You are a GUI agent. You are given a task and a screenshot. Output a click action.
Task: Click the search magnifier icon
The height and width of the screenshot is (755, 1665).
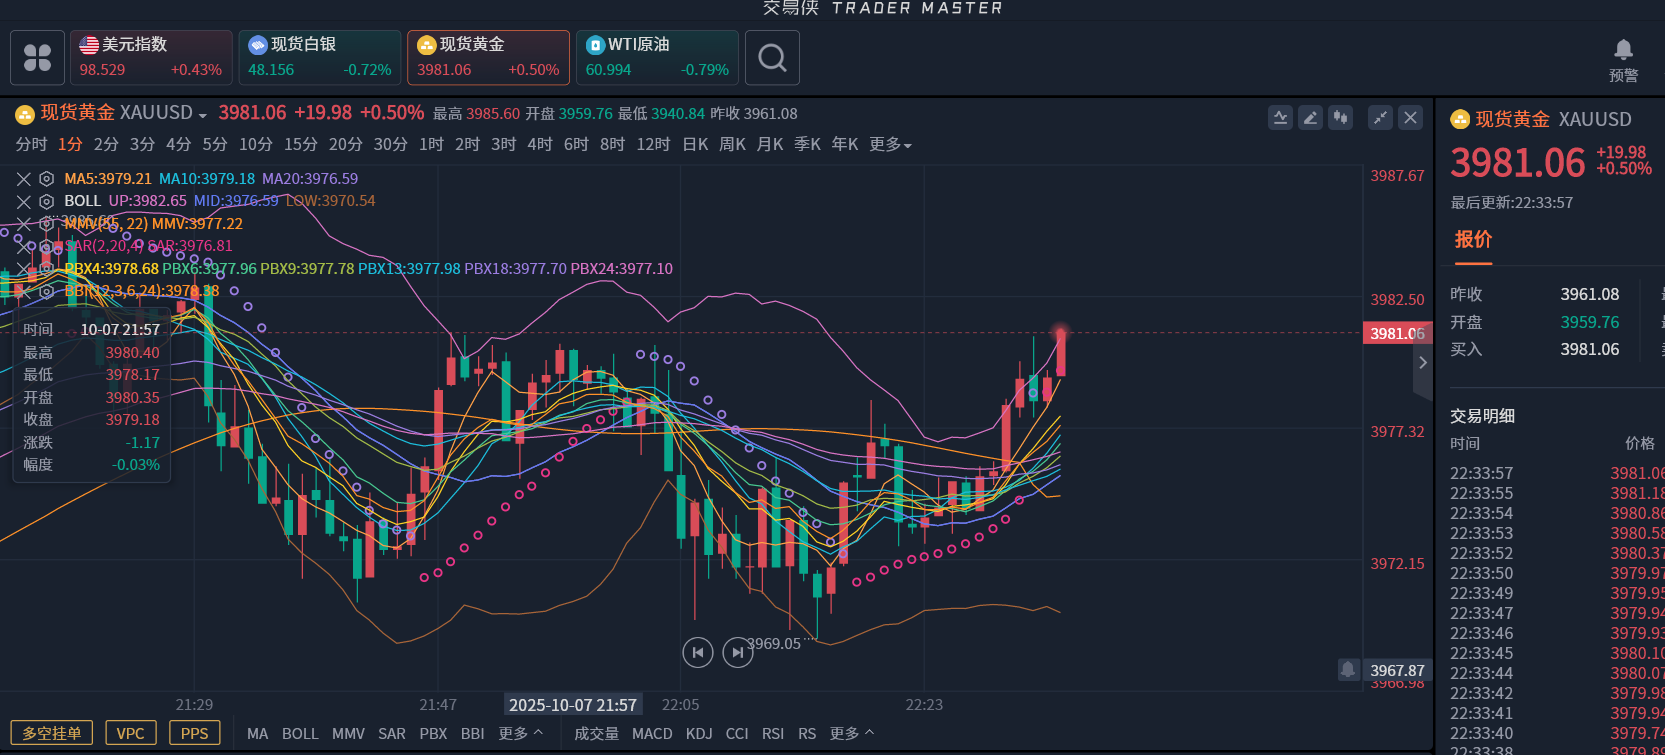(x=772, y=58)
